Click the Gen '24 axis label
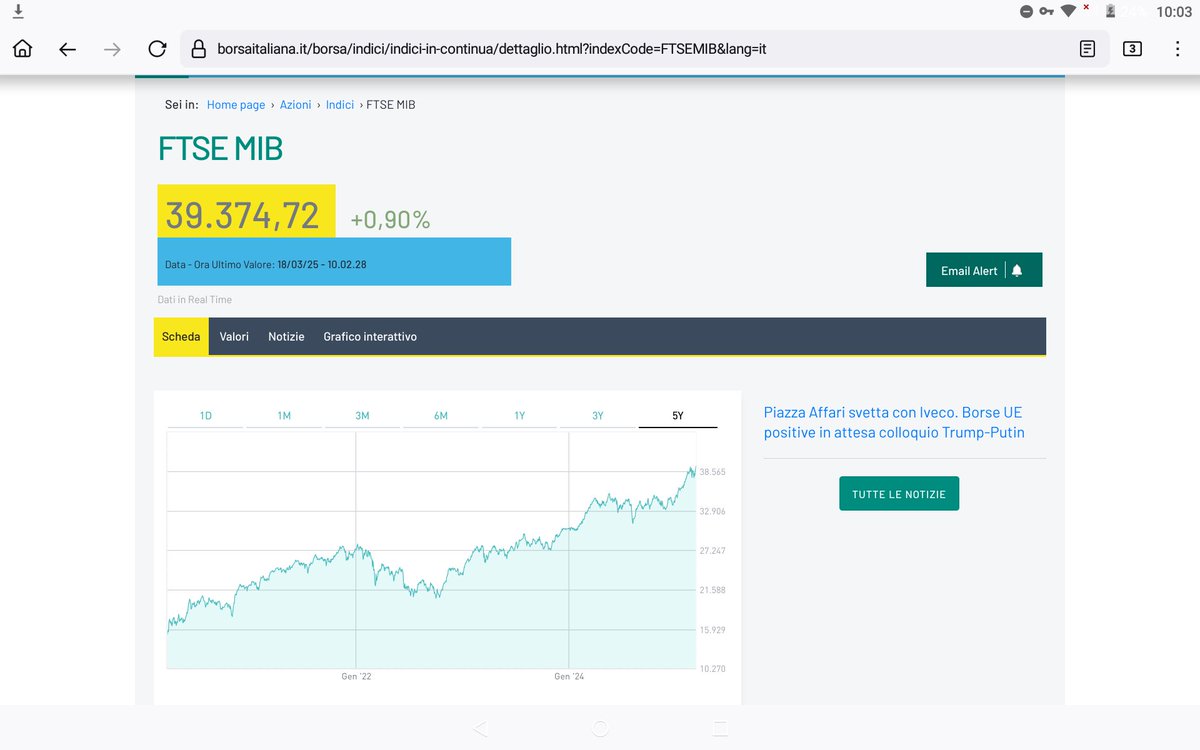This screenshot has width=1200, height=750. 569,677
